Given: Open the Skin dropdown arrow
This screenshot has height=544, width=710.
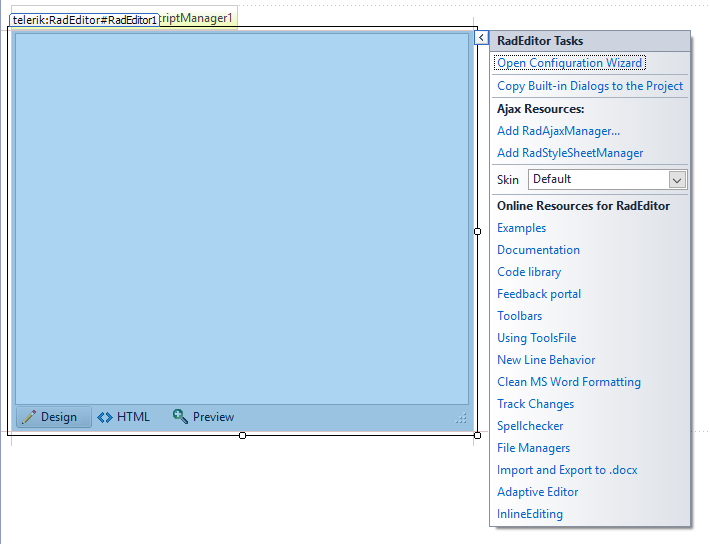Looking at the screenshot, I should 677,180.
